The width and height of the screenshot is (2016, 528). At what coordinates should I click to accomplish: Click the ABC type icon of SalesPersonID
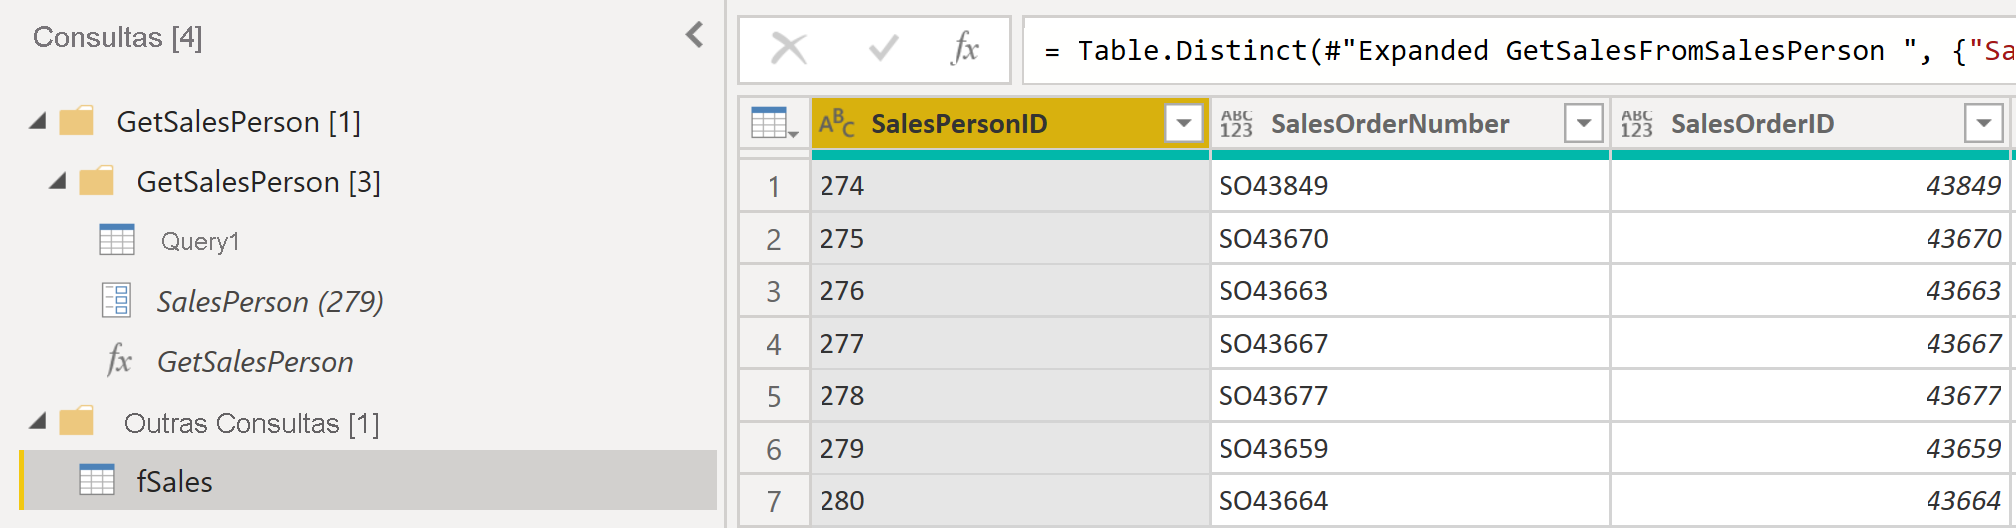[837, 123]
